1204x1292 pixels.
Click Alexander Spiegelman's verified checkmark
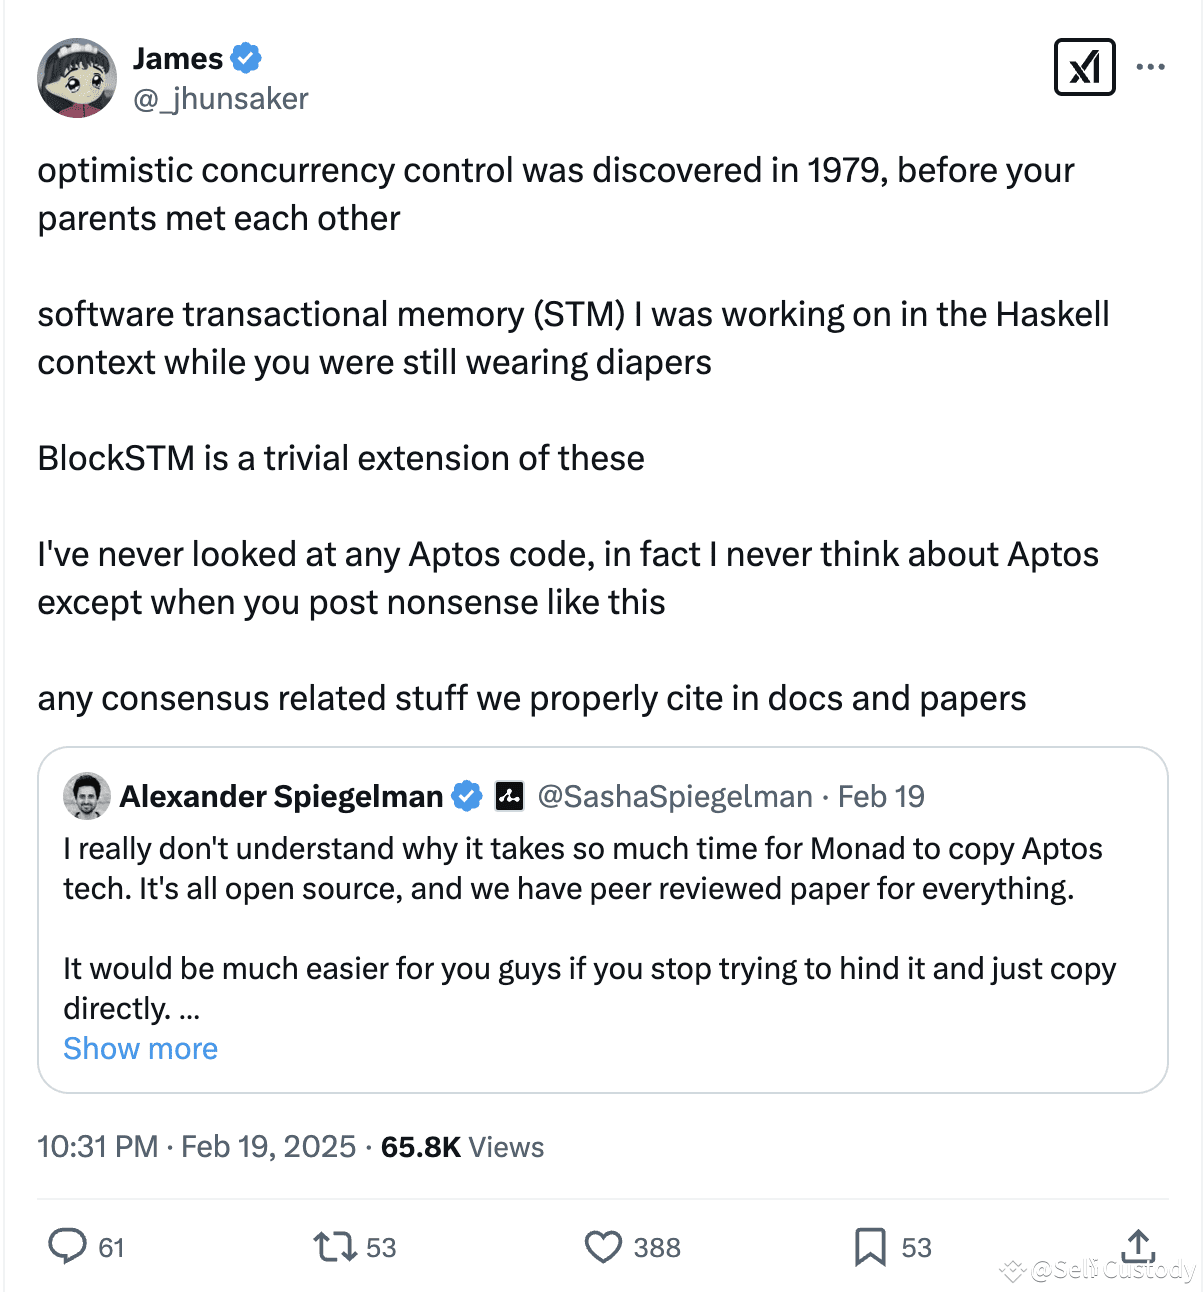tap(466, 796)
